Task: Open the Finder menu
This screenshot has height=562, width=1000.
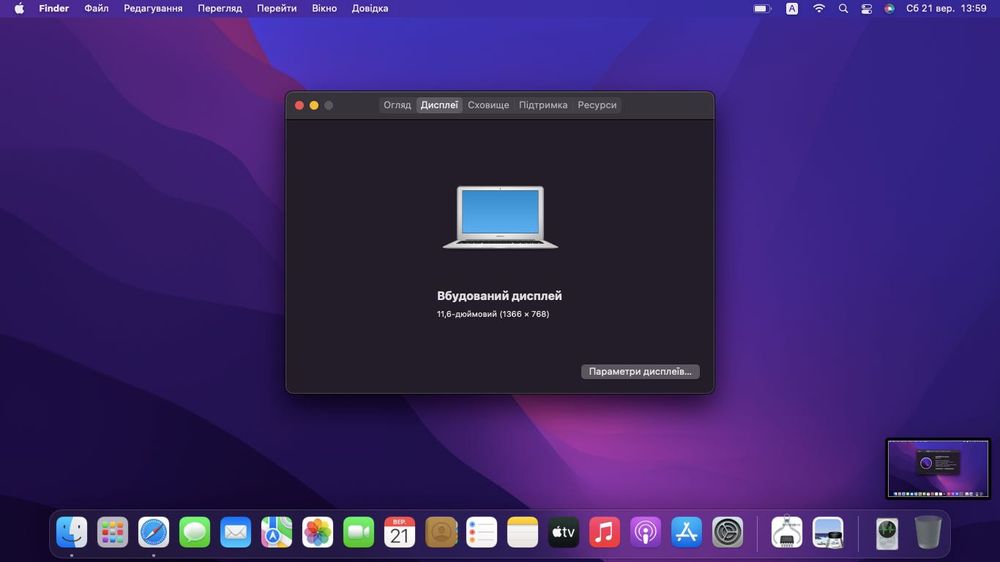Action: coord(54,8)
